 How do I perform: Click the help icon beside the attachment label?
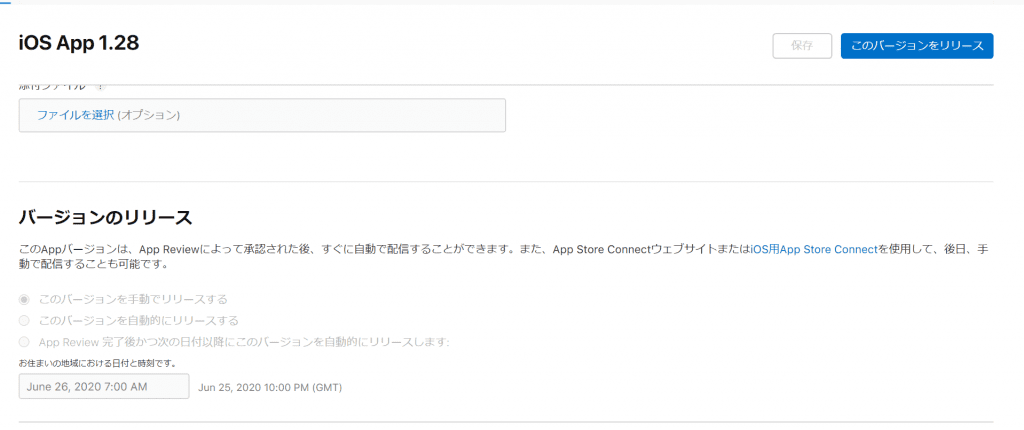coord(100,87)
